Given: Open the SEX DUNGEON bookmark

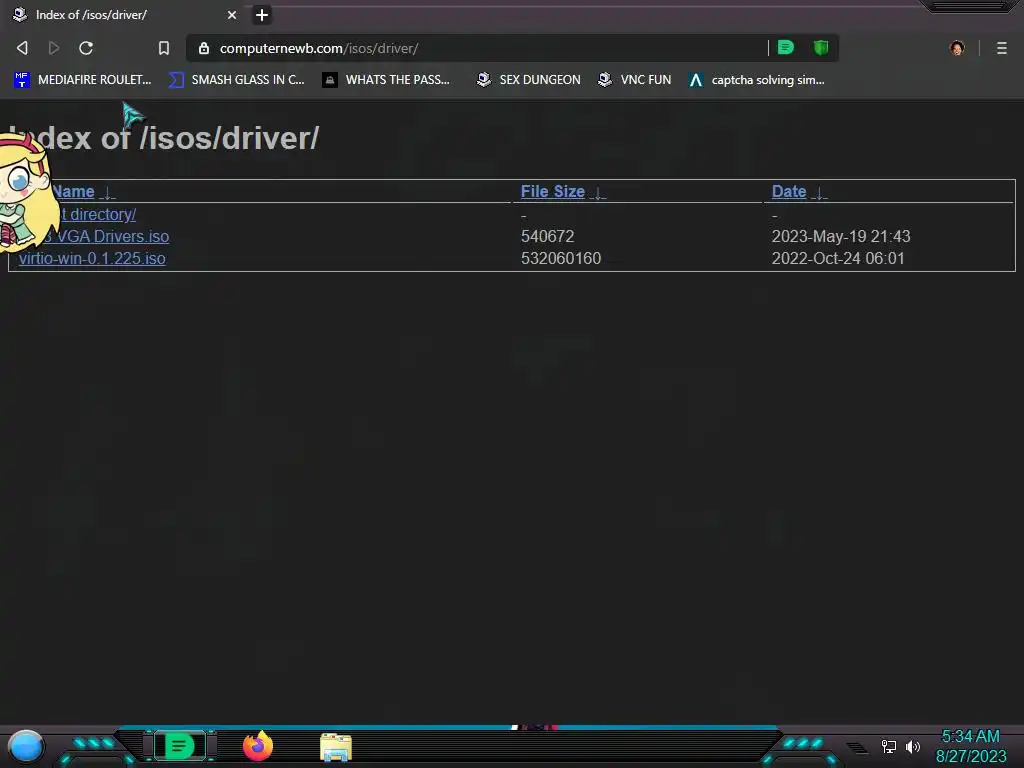Looking at the screenshot, I should tap(528, 80).
